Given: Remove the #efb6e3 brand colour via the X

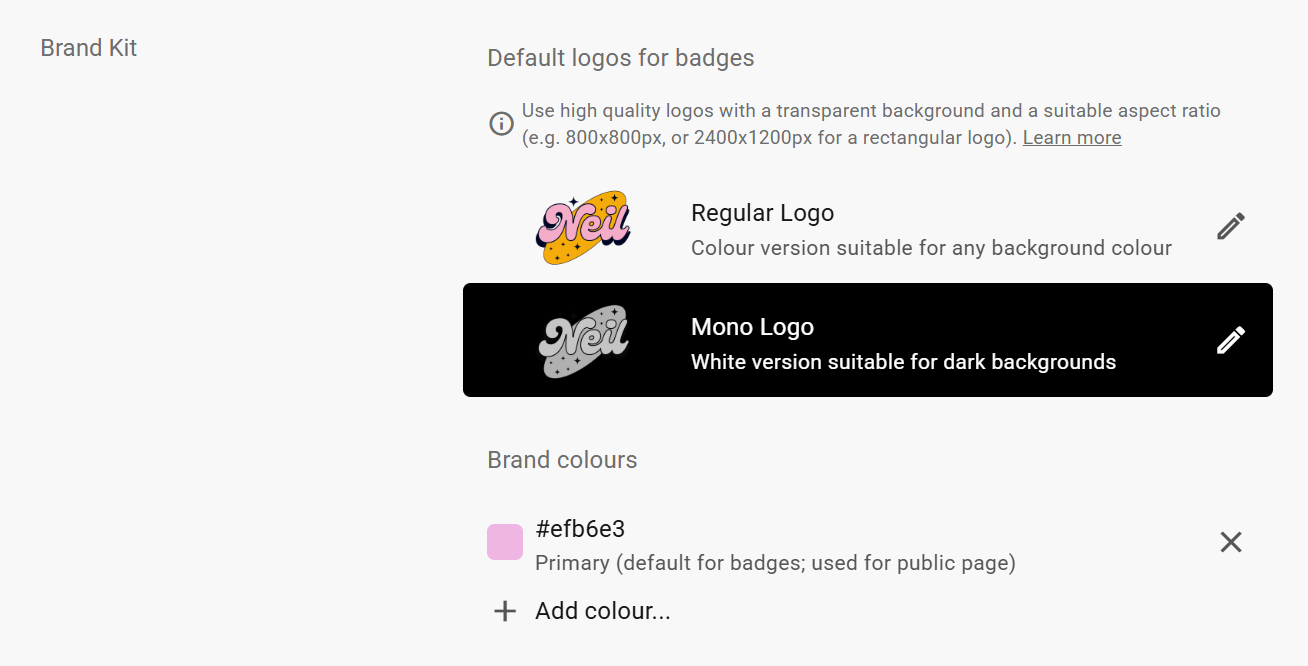Looking at the screenshot, I should pyautogui.click(x=1230, y=542).
